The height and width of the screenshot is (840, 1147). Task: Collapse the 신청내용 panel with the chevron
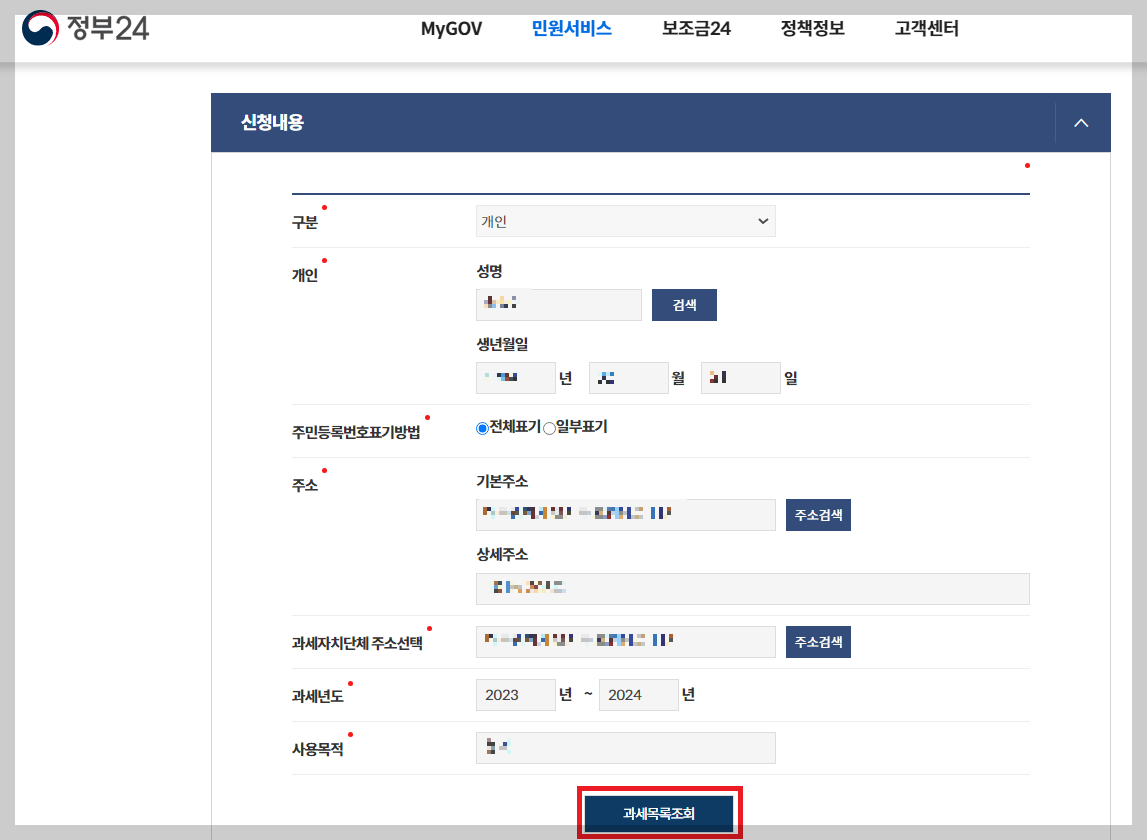click(1080, 122)
